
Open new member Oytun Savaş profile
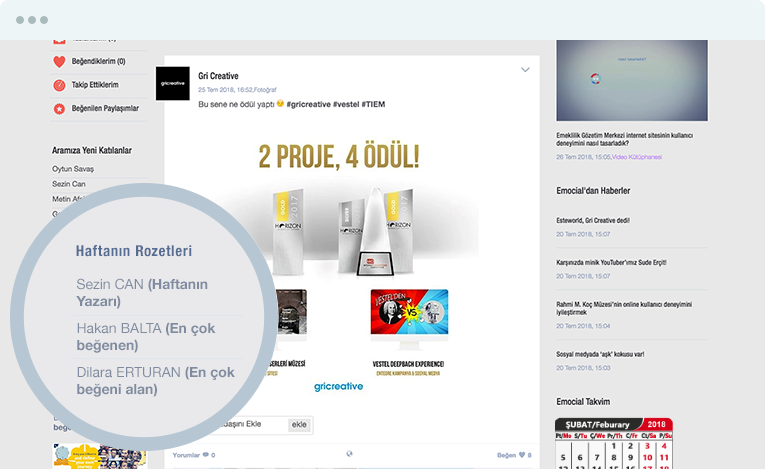[73, 169]
